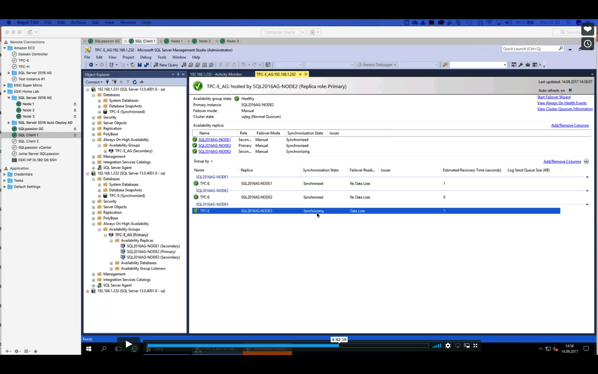Select the Node 1 connection in Royal TSX sidebar
598x374 pixels.
point(28,104)
